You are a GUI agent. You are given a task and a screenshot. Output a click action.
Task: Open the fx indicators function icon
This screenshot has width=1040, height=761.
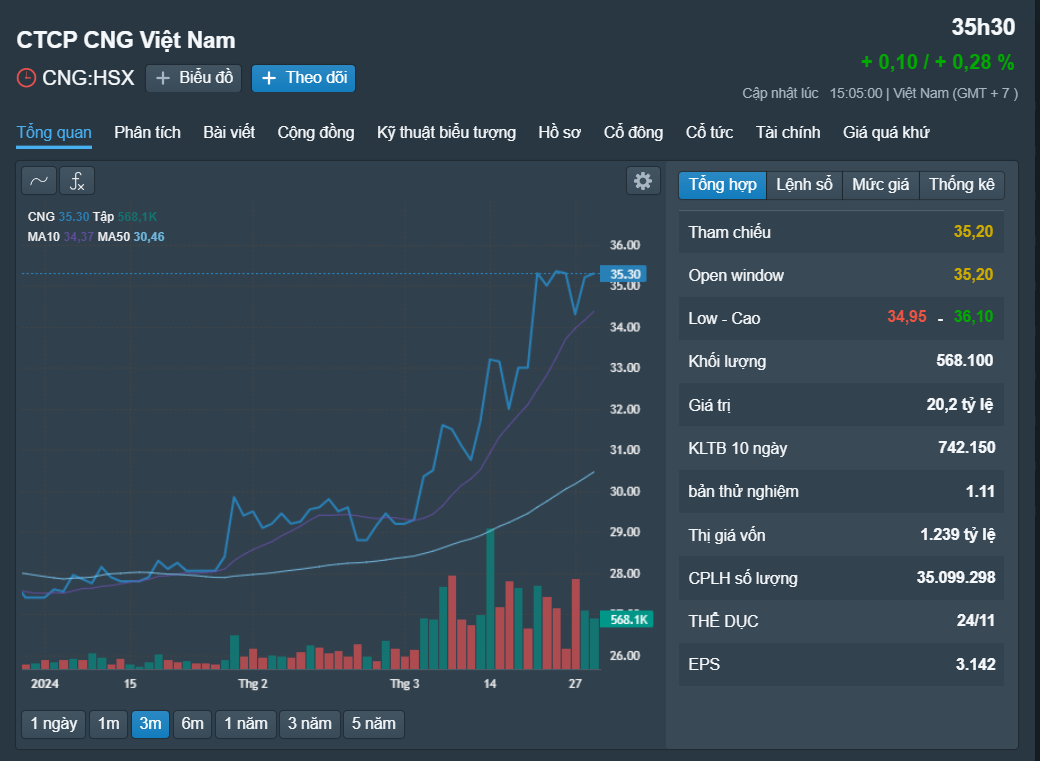tap(77, 181)
